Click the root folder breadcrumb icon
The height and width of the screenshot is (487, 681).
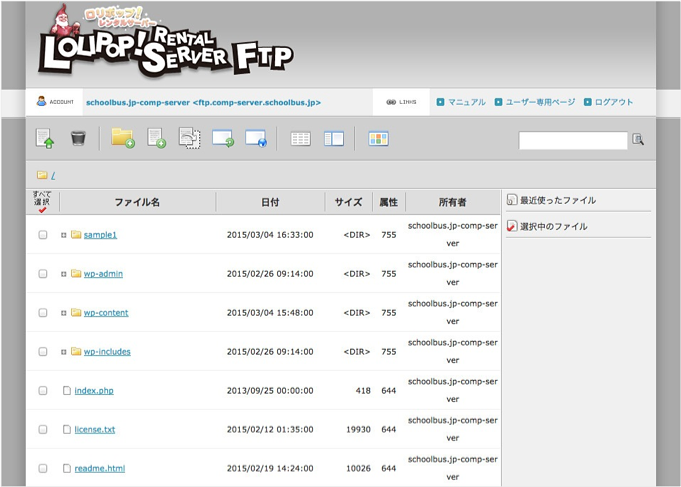pyautogui.click(x=42, y=175)
